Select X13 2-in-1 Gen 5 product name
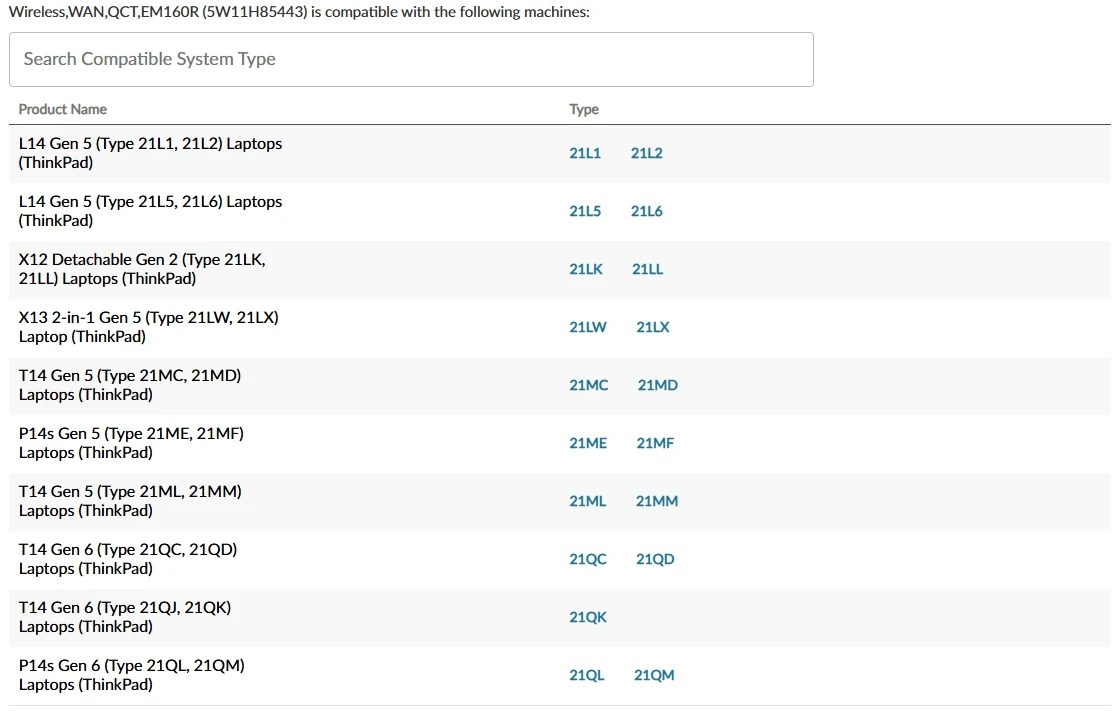This screenshot has width=1118, height=720. pyautogui.click(x=148, y=327)
